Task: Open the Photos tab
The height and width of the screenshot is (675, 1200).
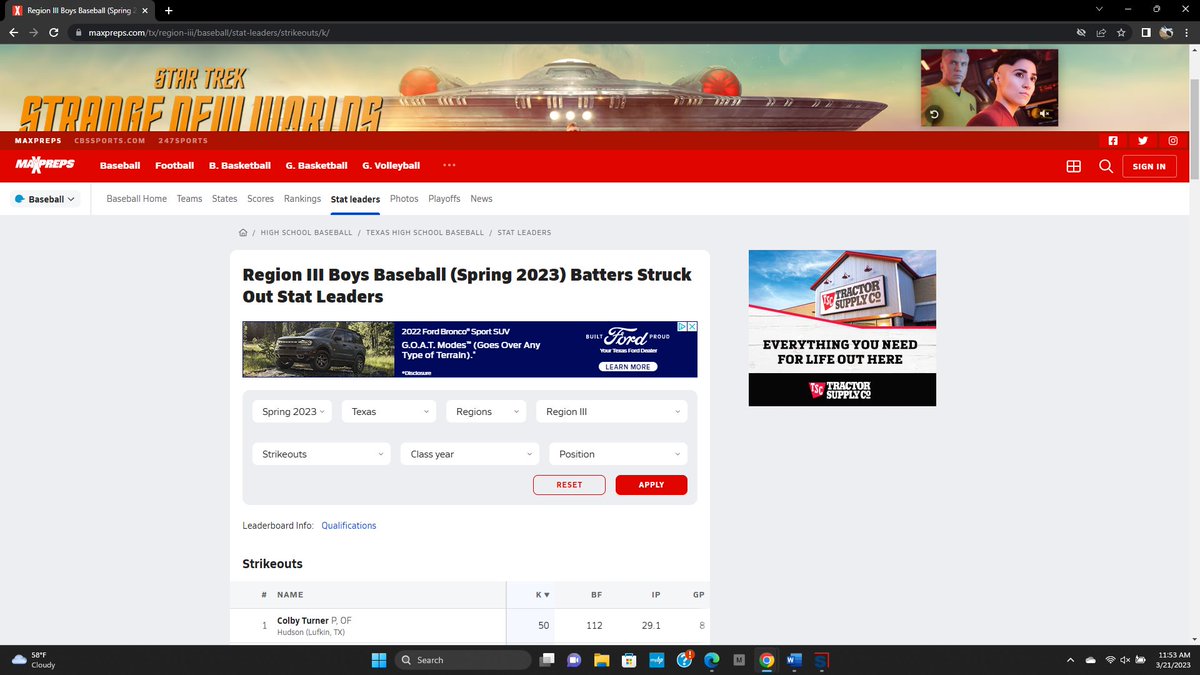Action: [x=404, y=199]
